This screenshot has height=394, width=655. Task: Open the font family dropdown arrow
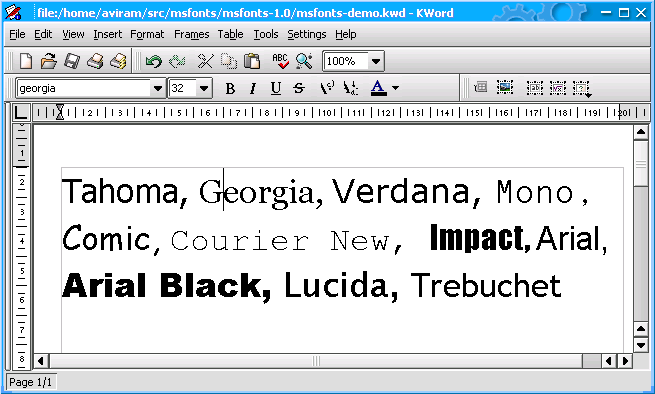pyautogui.click(x=157, y=88)
